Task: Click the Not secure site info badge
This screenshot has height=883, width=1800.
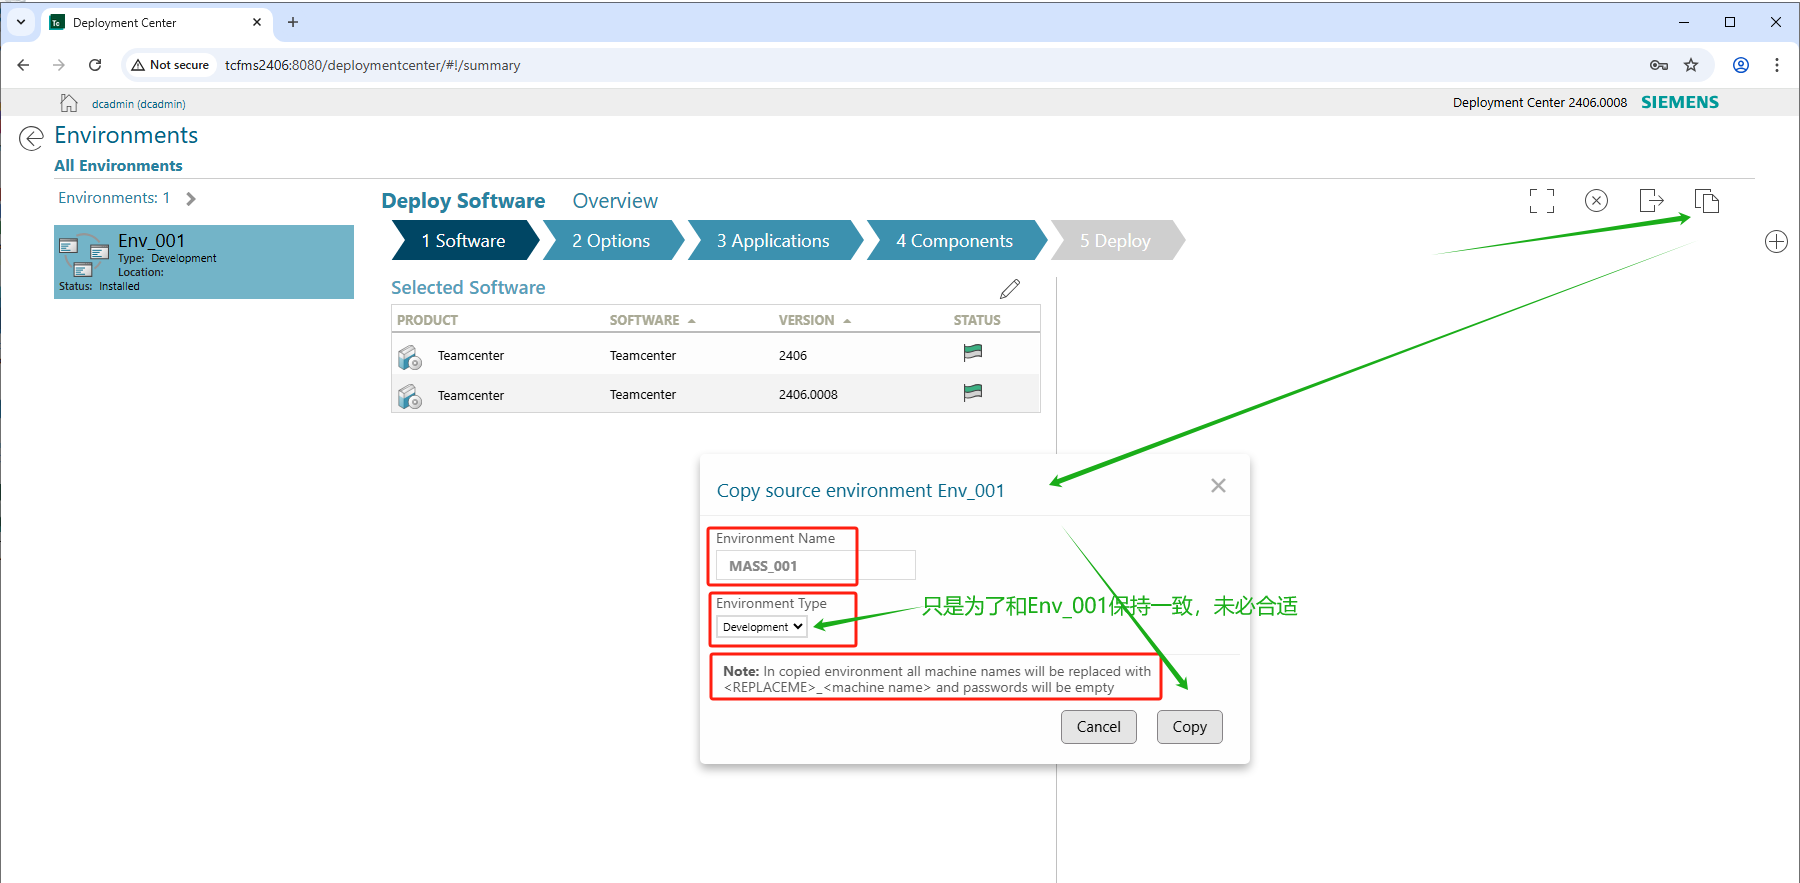Action: [170, 65]
